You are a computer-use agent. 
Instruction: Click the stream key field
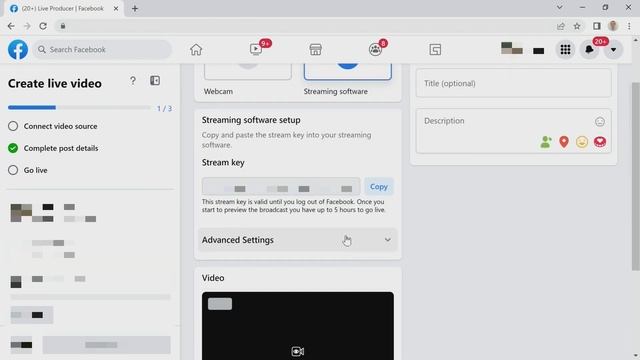[x=281, y=187]
